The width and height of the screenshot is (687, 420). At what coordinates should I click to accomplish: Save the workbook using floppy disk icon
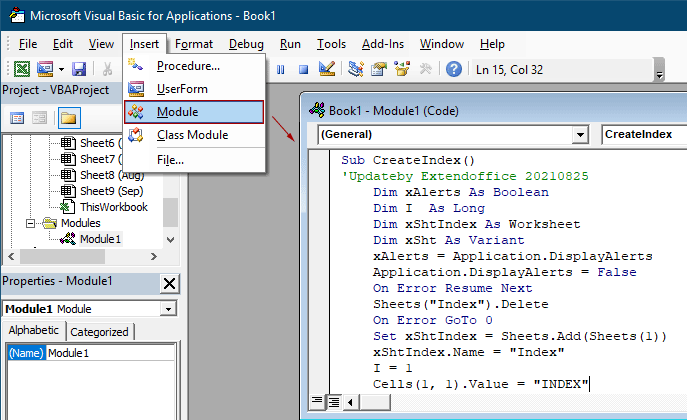pyautogui.click(x=79, y=69)
